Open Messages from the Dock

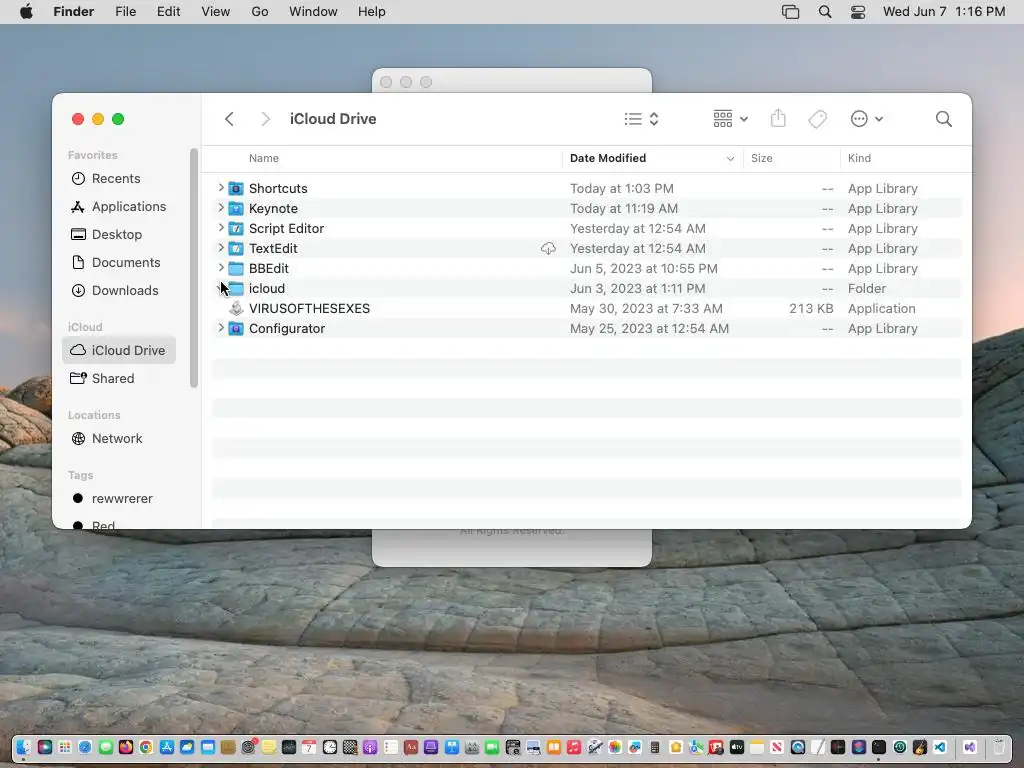(106, 747)
